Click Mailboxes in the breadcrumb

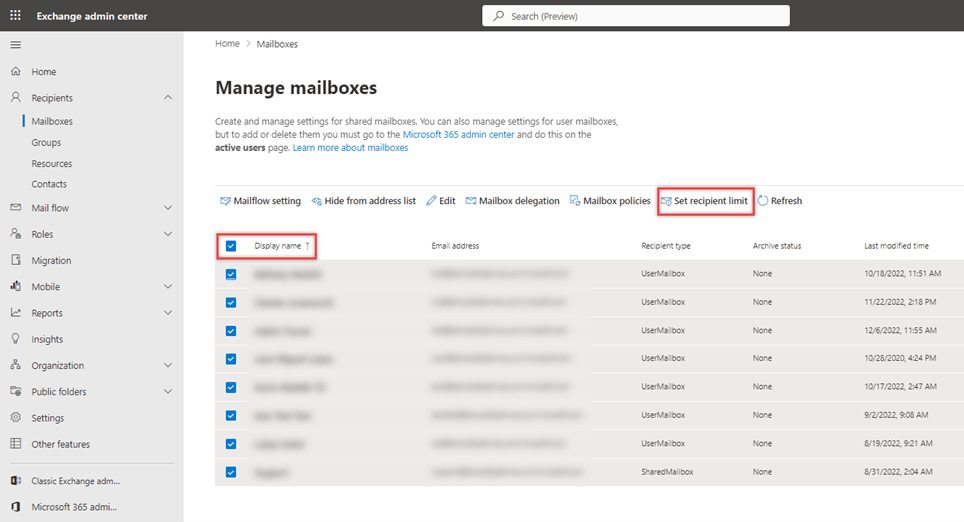[277, 44]
